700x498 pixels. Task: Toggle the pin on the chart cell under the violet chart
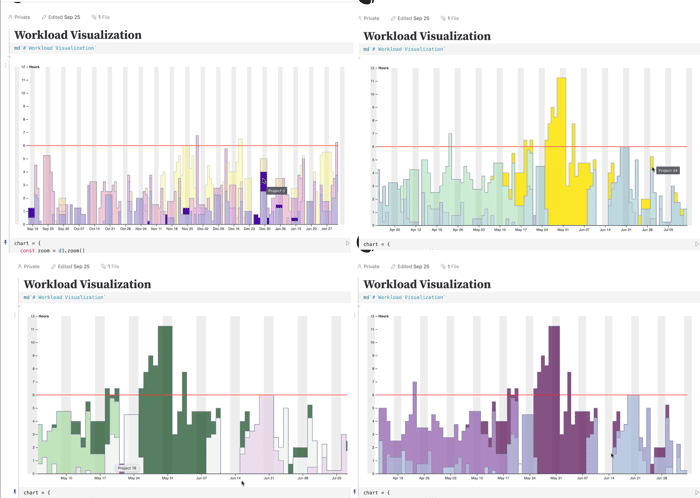pyautogui.click(x=355, y=492)
